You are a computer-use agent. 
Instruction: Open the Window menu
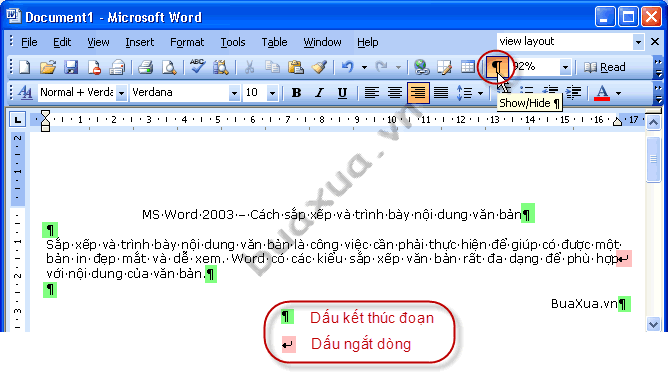click(x=322, y=42)
